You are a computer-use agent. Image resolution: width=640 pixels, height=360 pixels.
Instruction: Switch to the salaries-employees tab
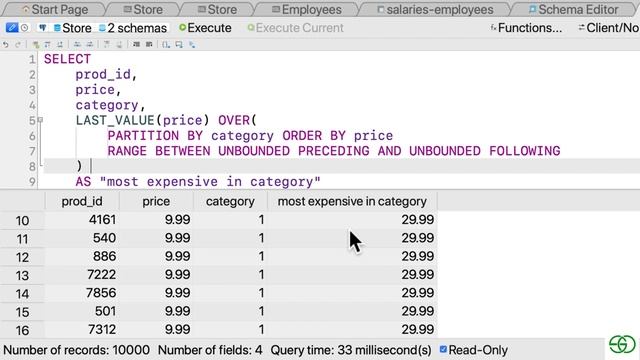click(x=435, y=9)
